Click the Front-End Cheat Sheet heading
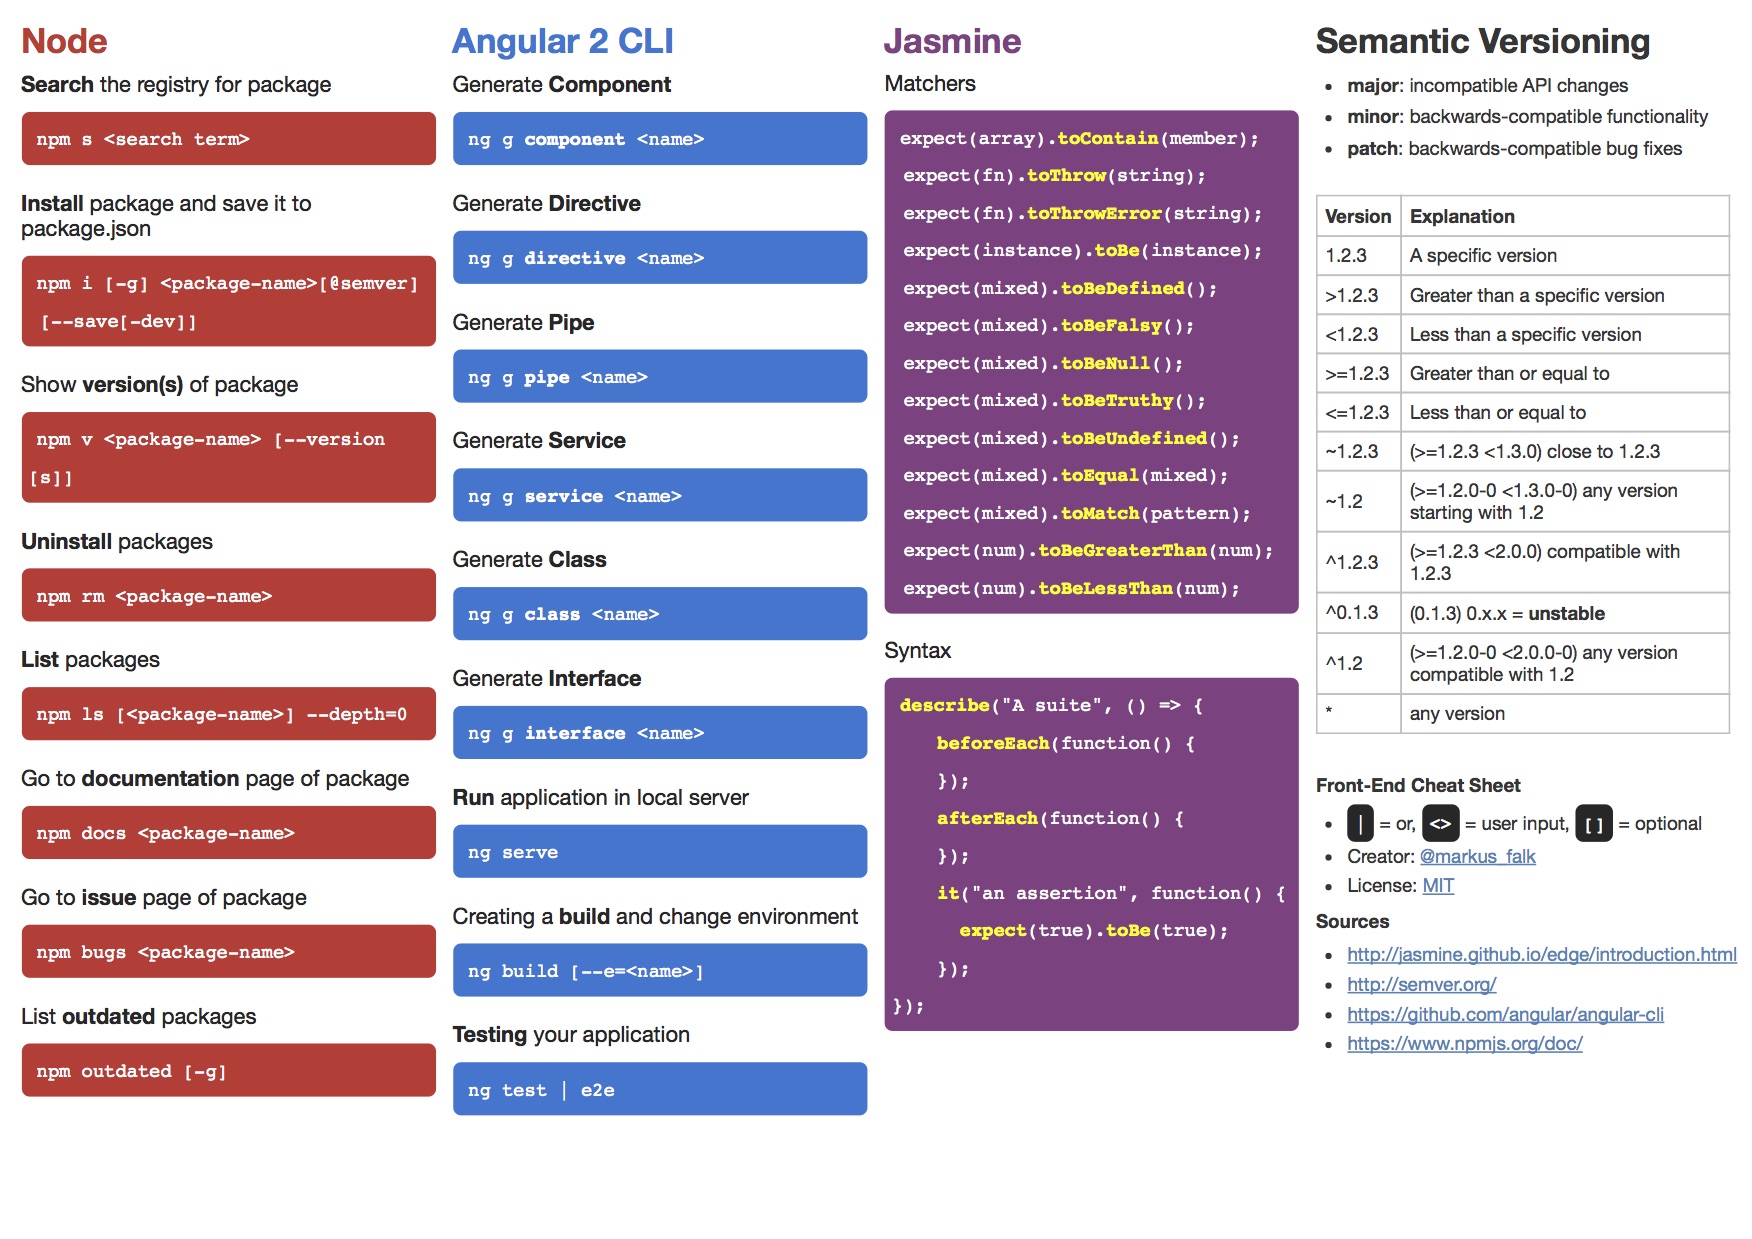 tap(1418, 786)
